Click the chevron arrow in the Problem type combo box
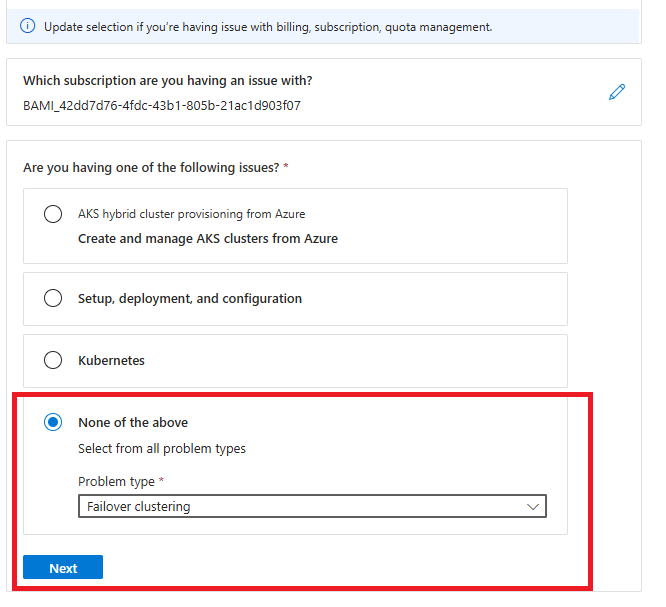The image size is (666, 607). pos(533,507)
